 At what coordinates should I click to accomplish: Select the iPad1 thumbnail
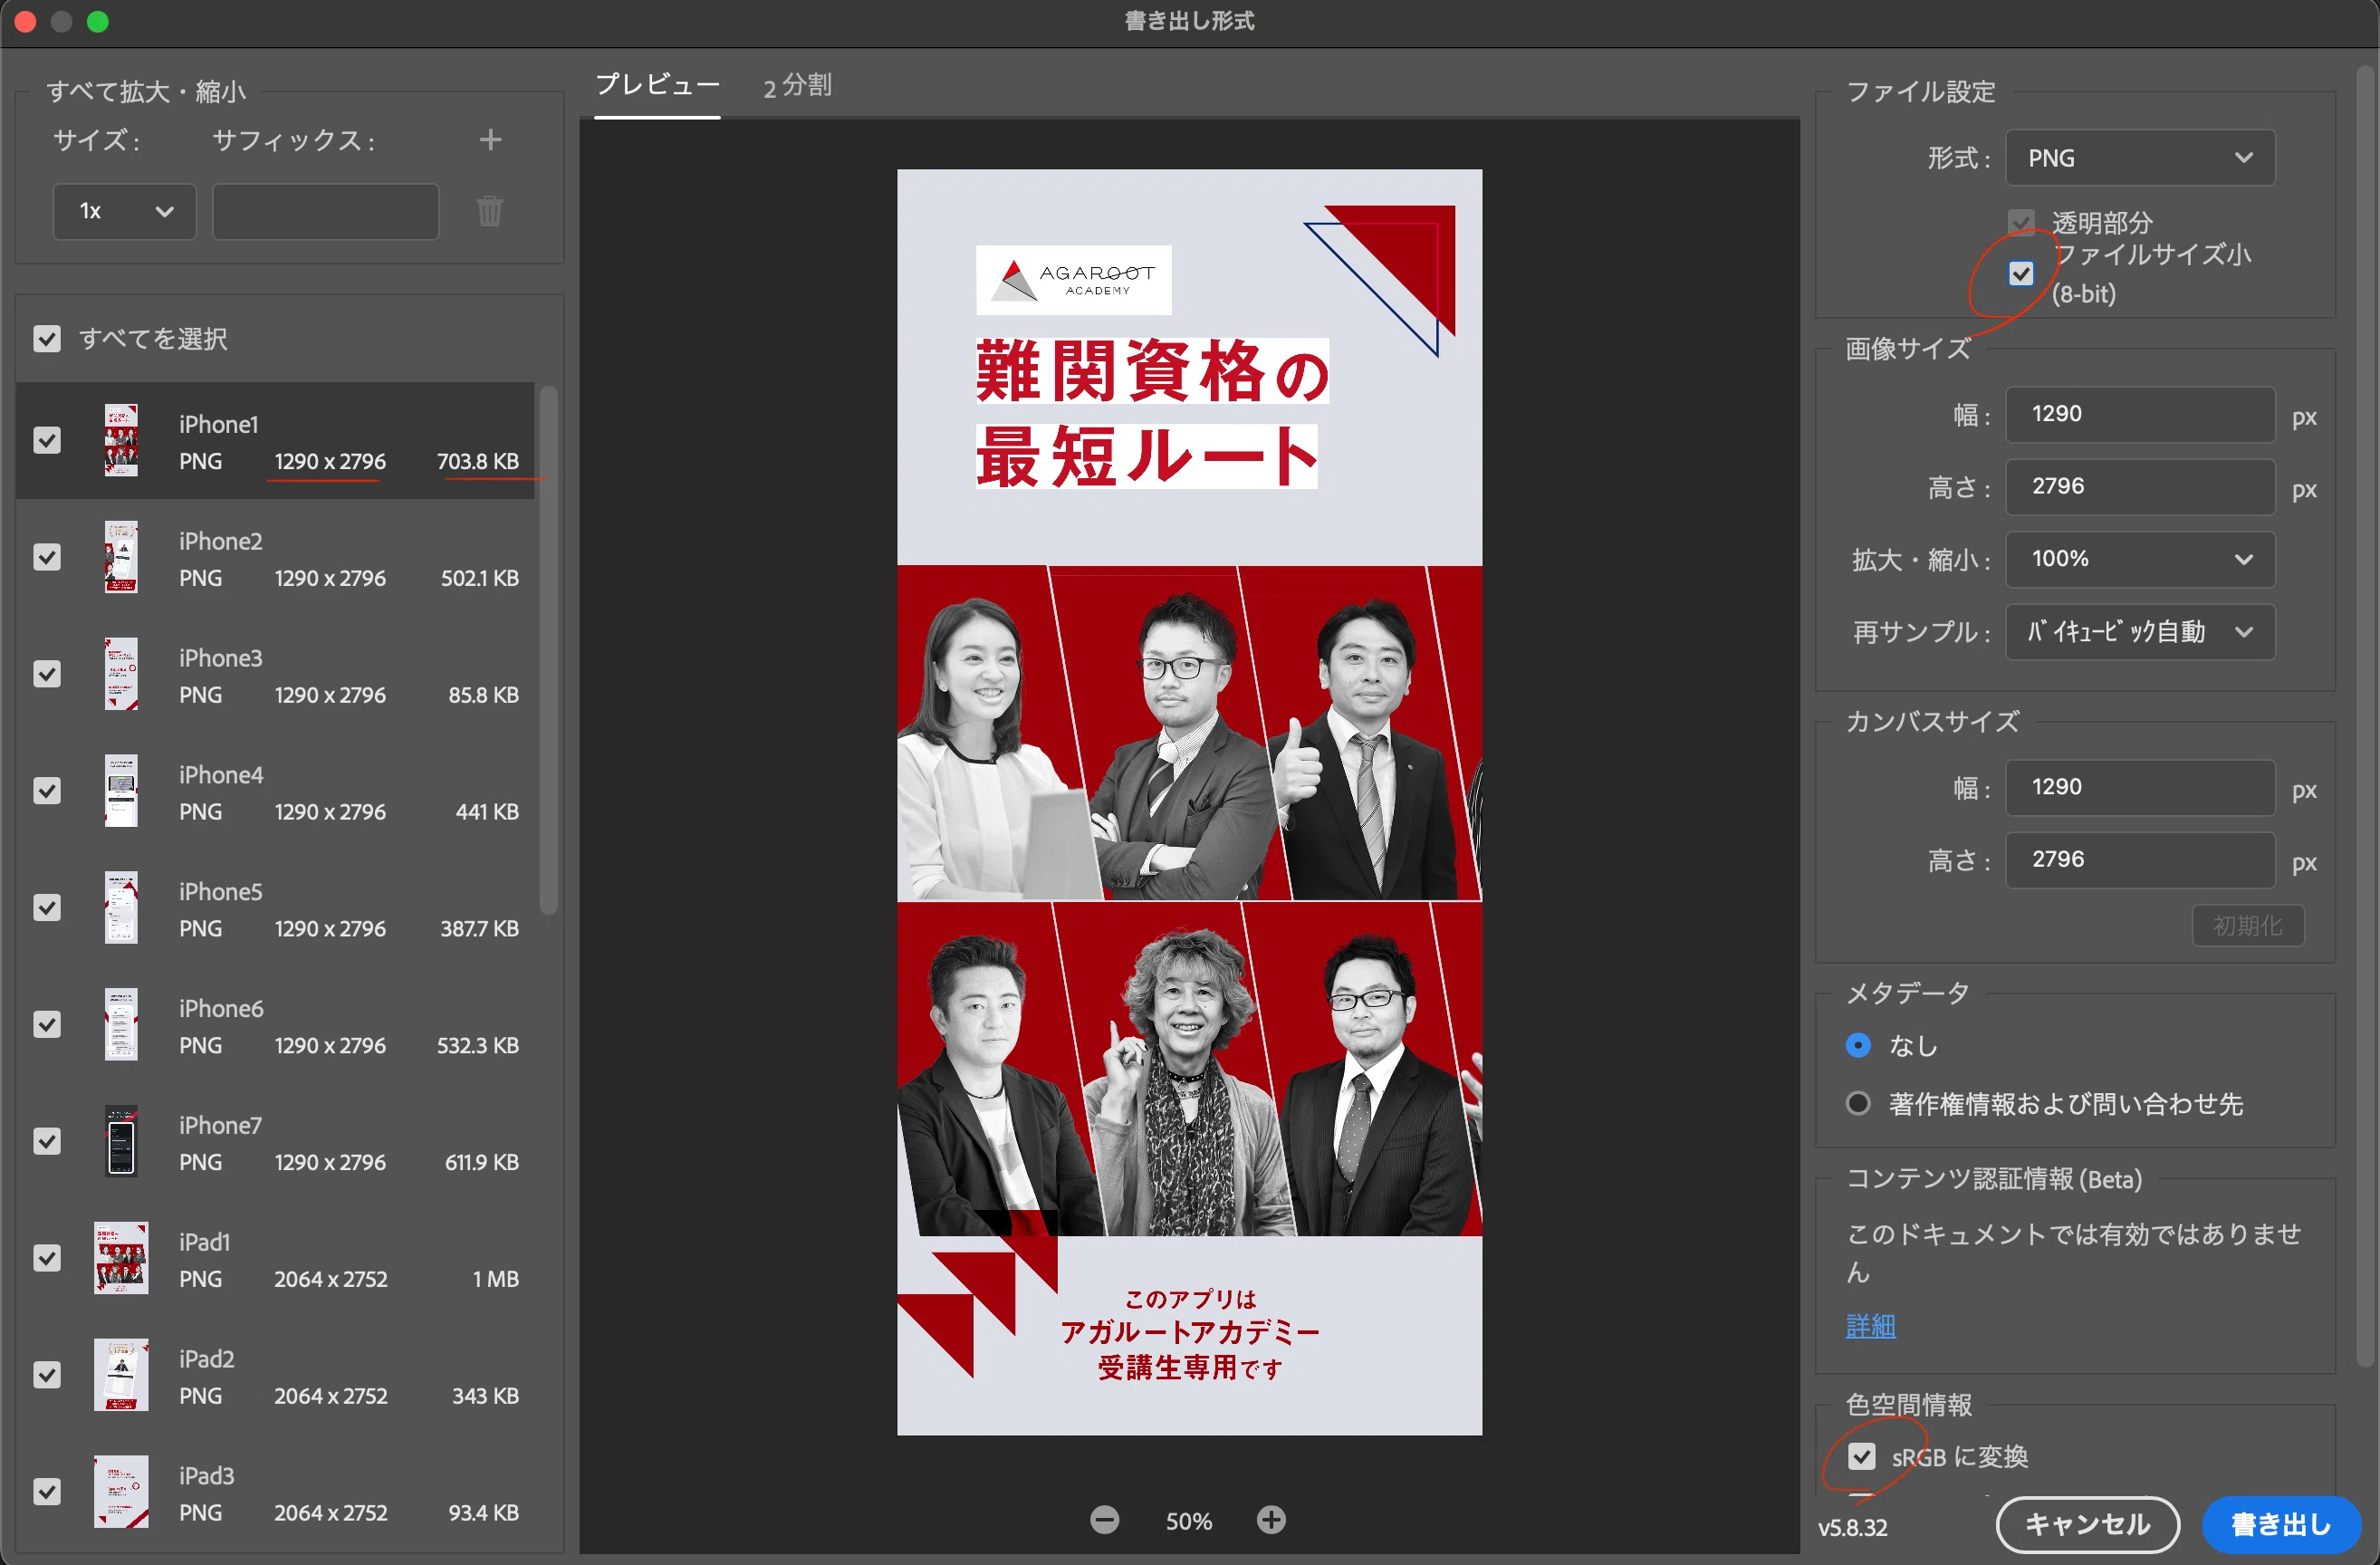coord(121,1258)
